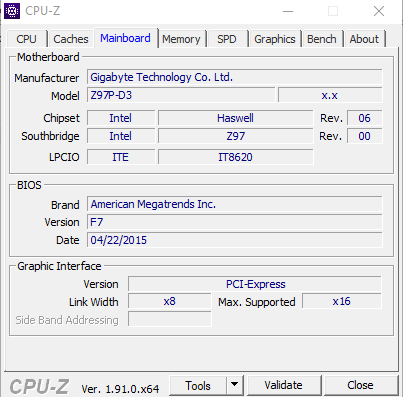Click the Tools button
This screenshot has width=403, height=397.
[x=198, y=386]
